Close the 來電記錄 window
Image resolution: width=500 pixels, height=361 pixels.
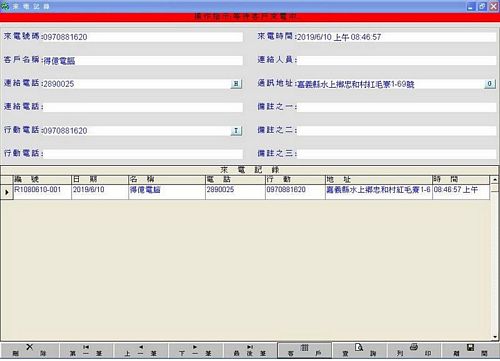click(x=494, y=6)
